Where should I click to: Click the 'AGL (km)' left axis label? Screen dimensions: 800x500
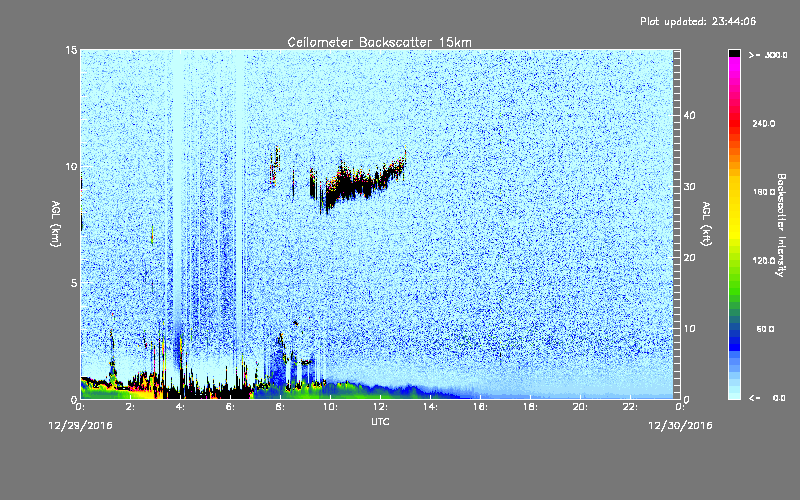pyautogui.click(x=56, y=224)
